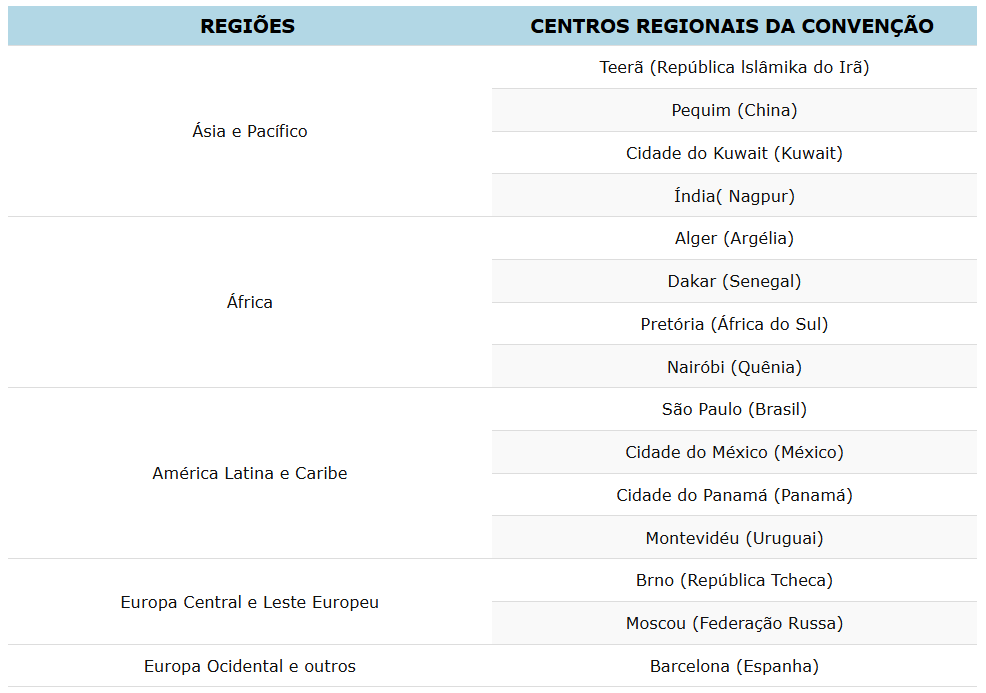Click the Teerã (República Islâmika do Irã) row
Viewport: 986px width, 693px height.
click(734, 68)
